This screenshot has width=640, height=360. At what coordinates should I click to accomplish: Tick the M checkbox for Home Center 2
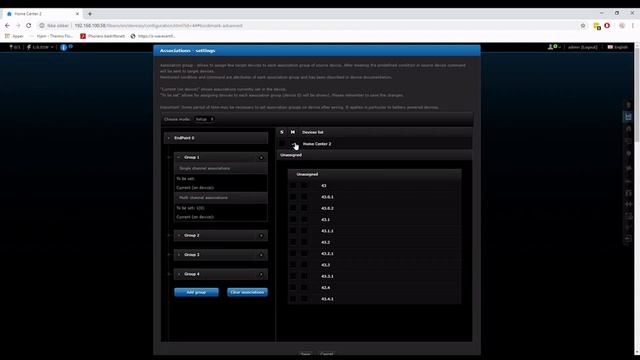point(293,144)
